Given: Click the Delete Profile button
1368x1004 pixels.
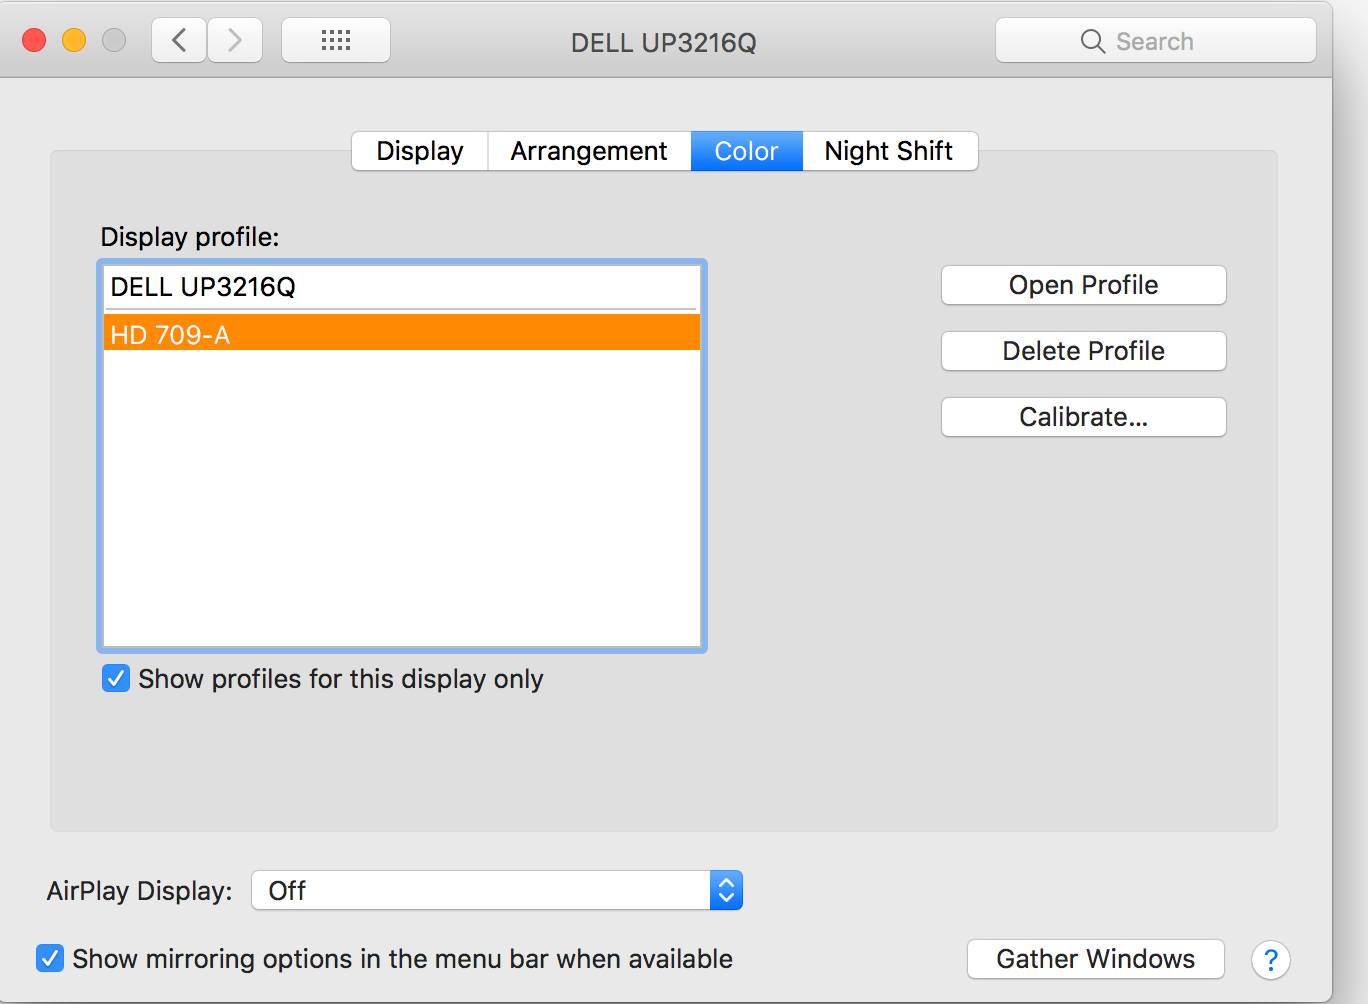Looking at the screenshot, I should point(1083,351).
